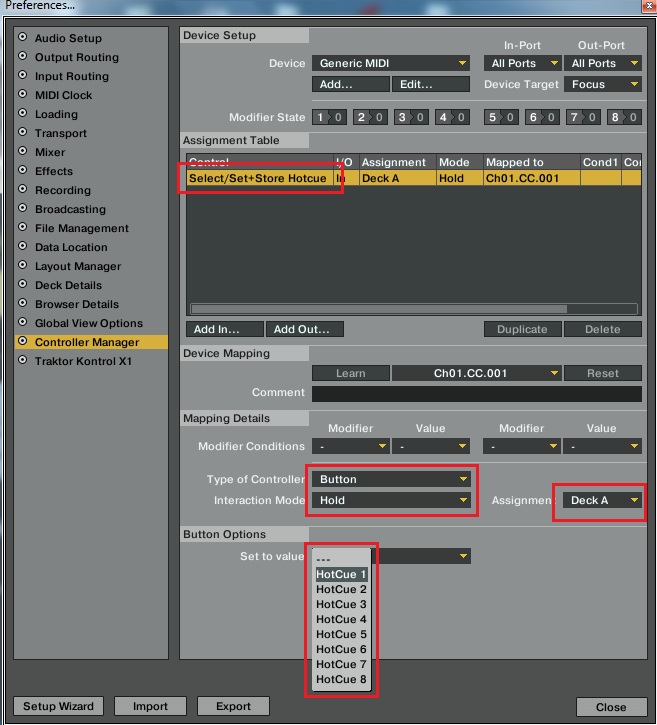Viewport: 657px width, 725px height.
Task: Select Input Routing in the sidebar
Action: pos(72,76)
